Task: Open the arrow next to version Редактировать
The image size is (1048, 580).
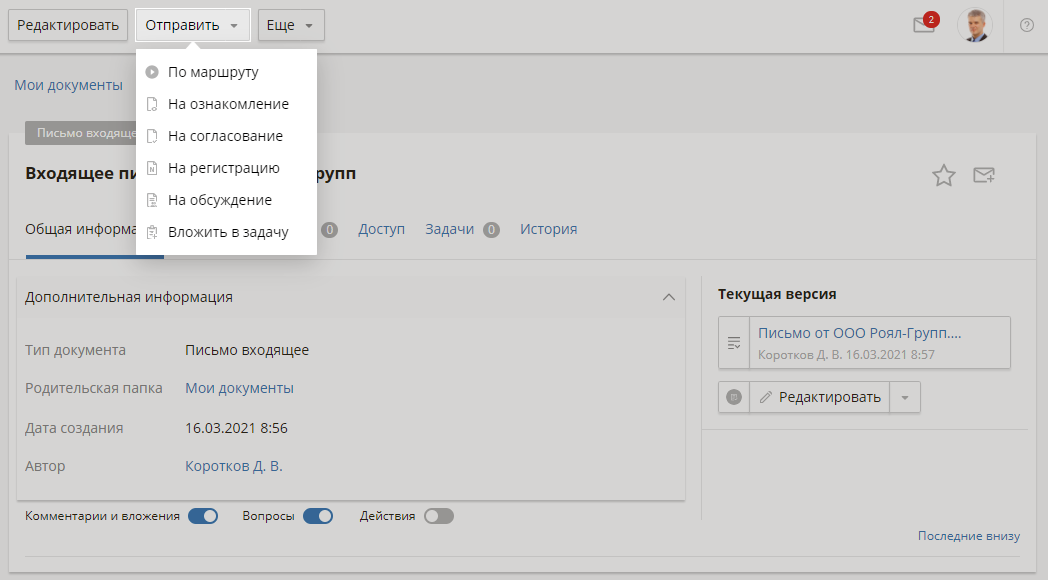Action: pos(905,397)
